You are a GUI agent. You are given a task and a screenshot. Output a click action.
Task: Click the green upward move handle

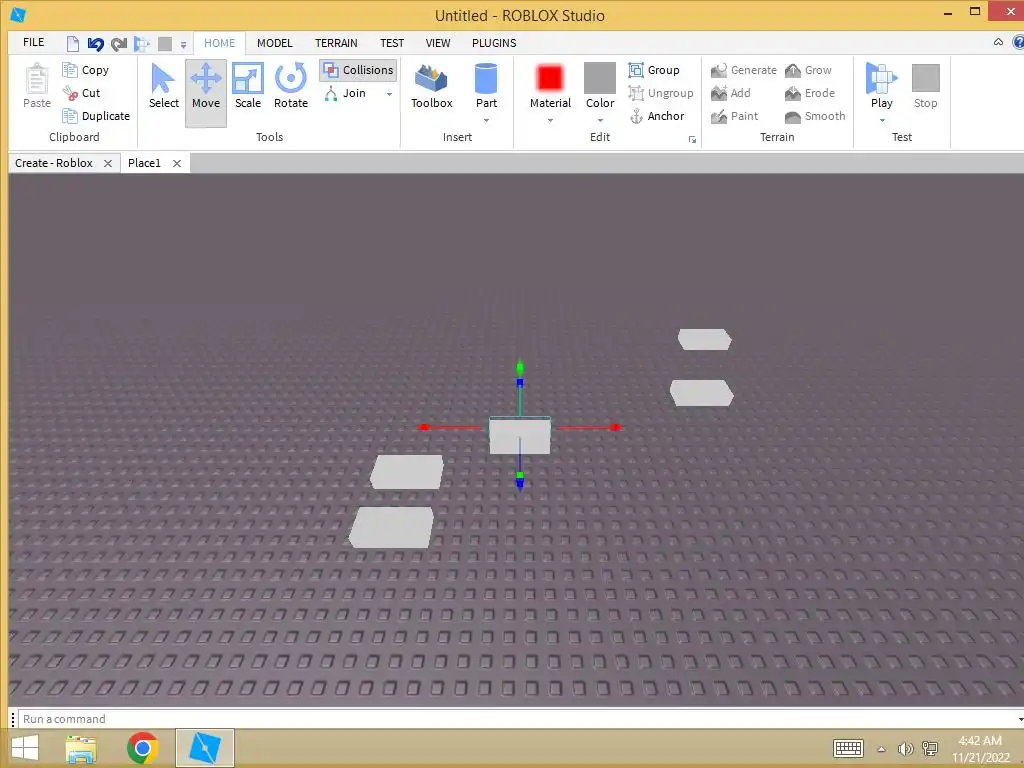click(520, 367)
